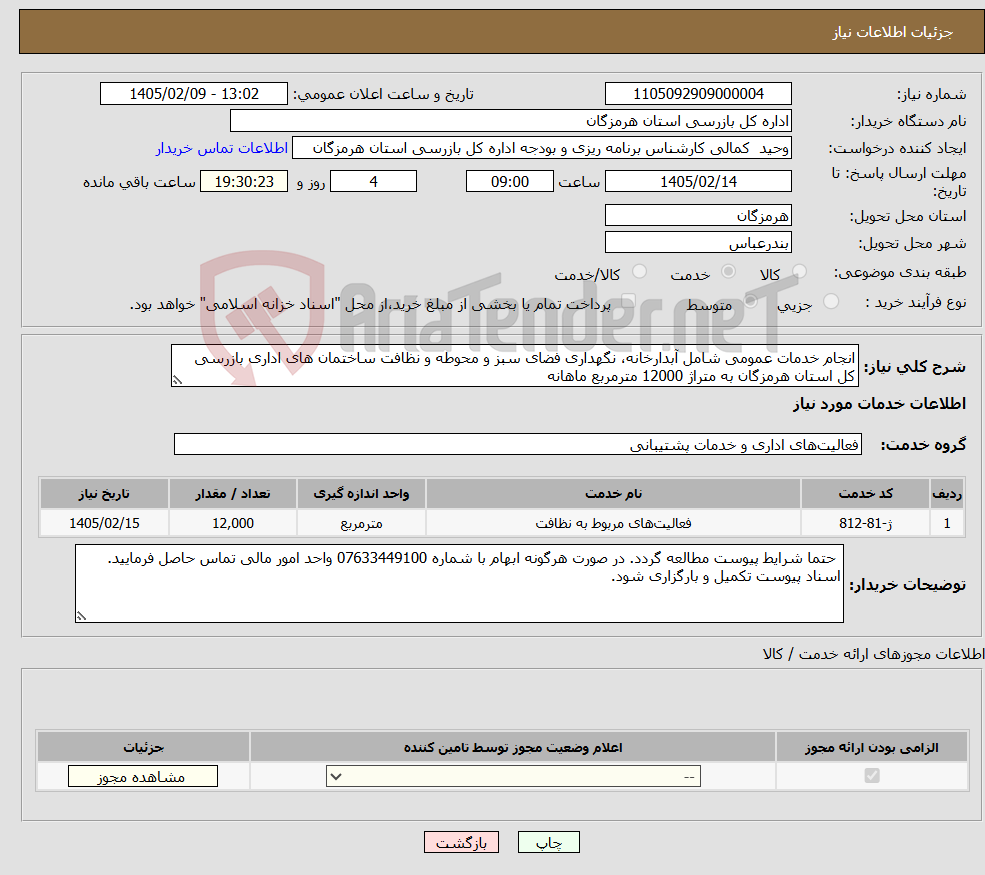Click the delivery province field هرمزگان
Viewport: 985px width, 875px height.
coord(698,215)
